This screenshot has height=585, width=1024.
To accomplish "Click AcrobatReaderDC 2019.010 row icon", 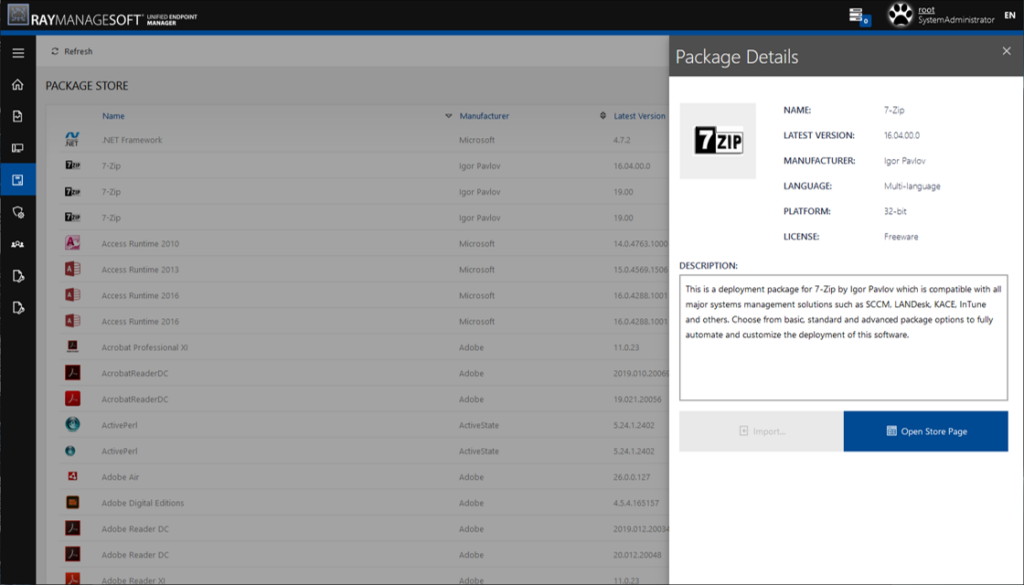I will coord(72,373).
